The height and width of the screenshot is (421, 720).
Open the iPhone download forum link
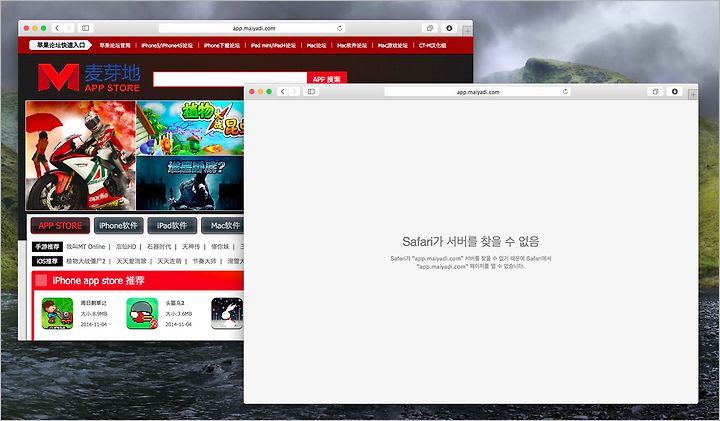coord(222,45)
